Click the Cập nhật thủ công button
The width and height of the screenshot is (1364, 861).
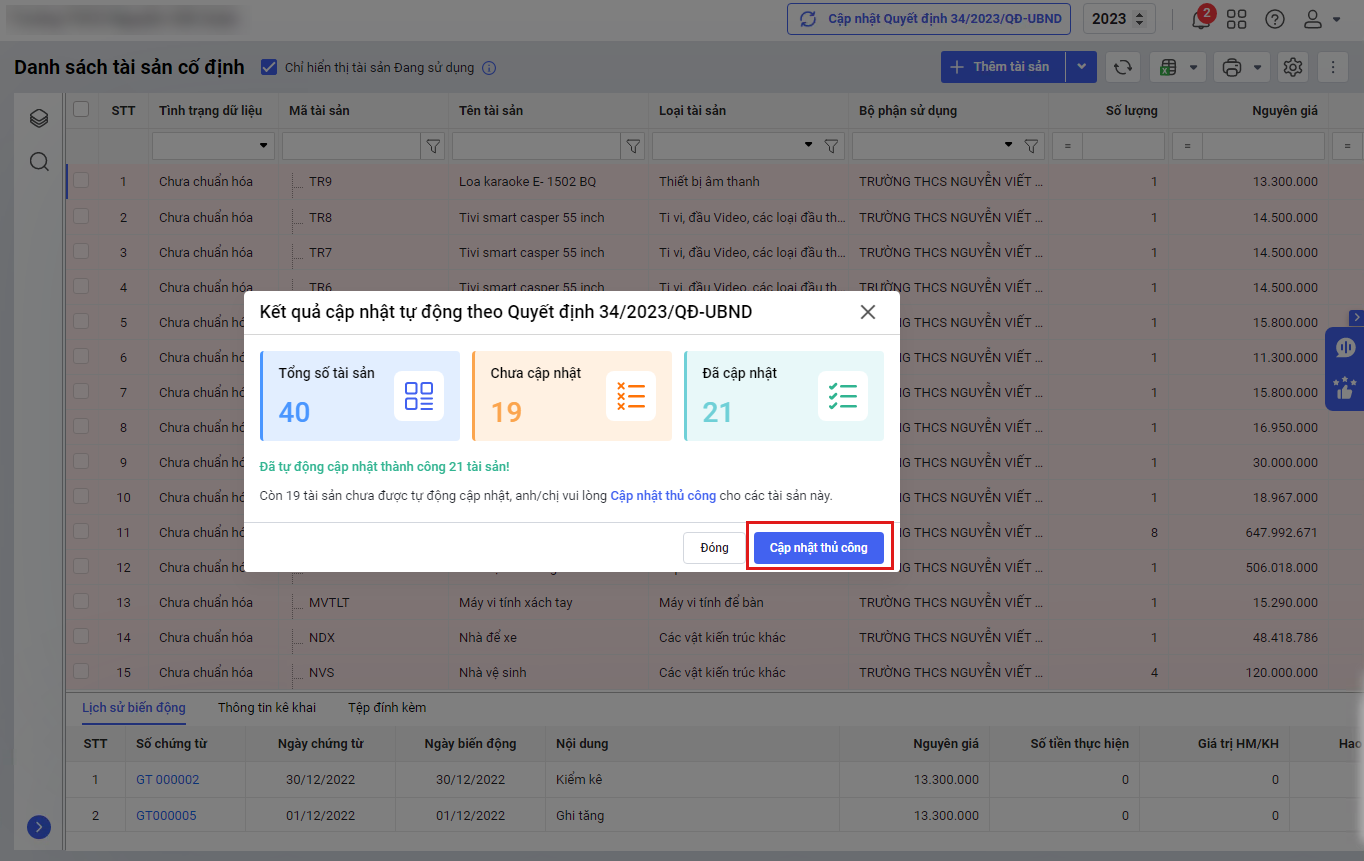(818, 548)
